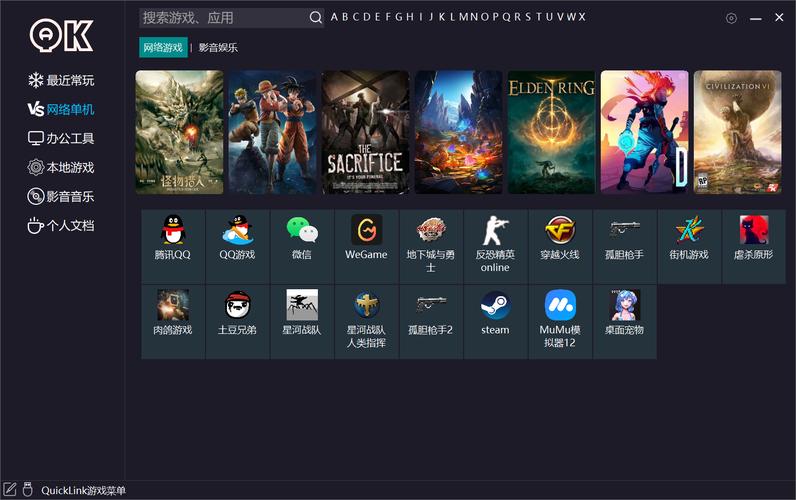Launch 星河战队人类指挥 icon
The image size is (796, 500).
point(367,305)
